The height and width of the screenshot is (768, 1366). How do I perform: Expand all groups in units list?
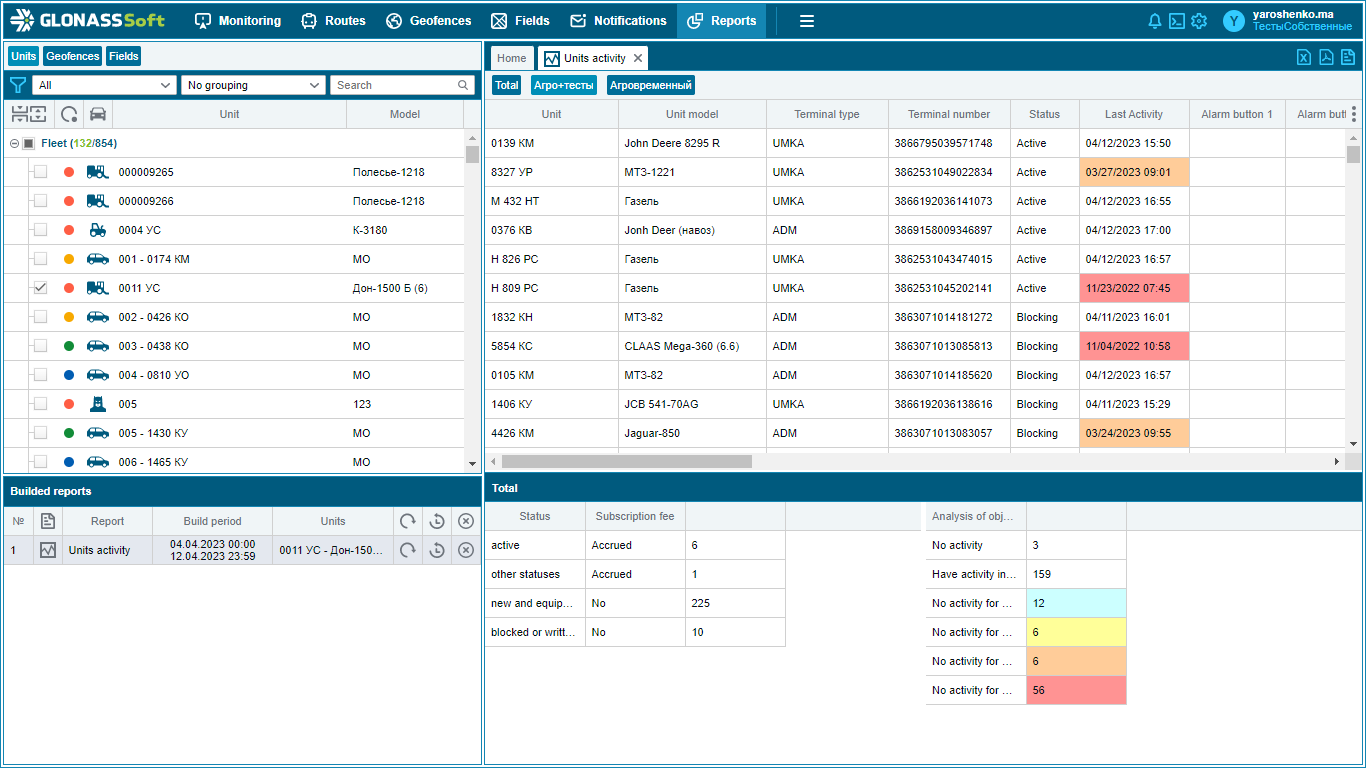37,114
